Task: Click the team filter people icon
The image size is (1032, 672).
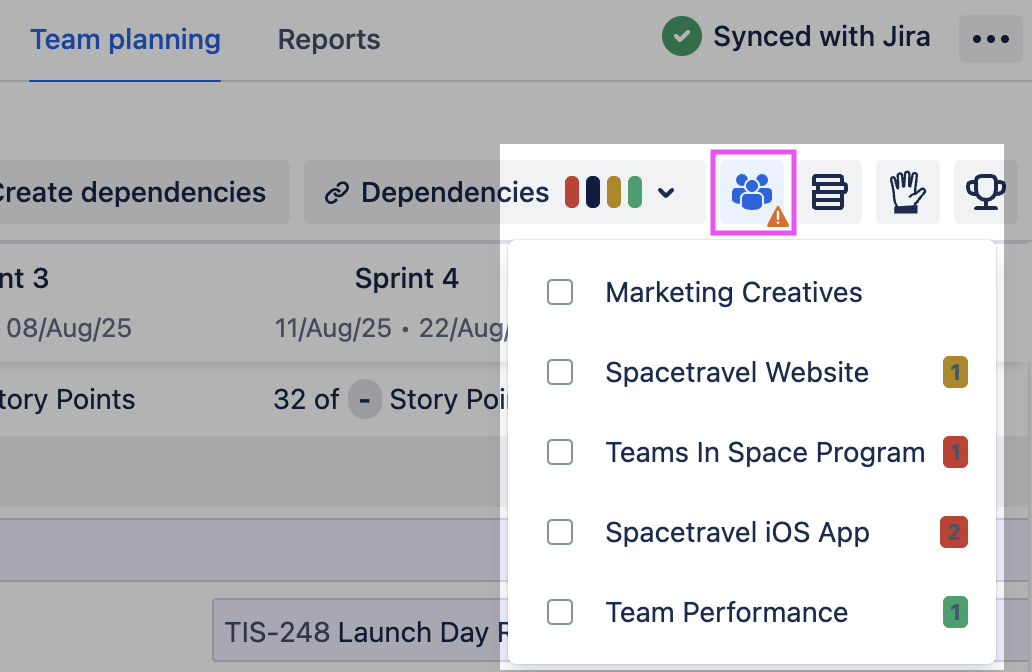Action: (751, 189)
